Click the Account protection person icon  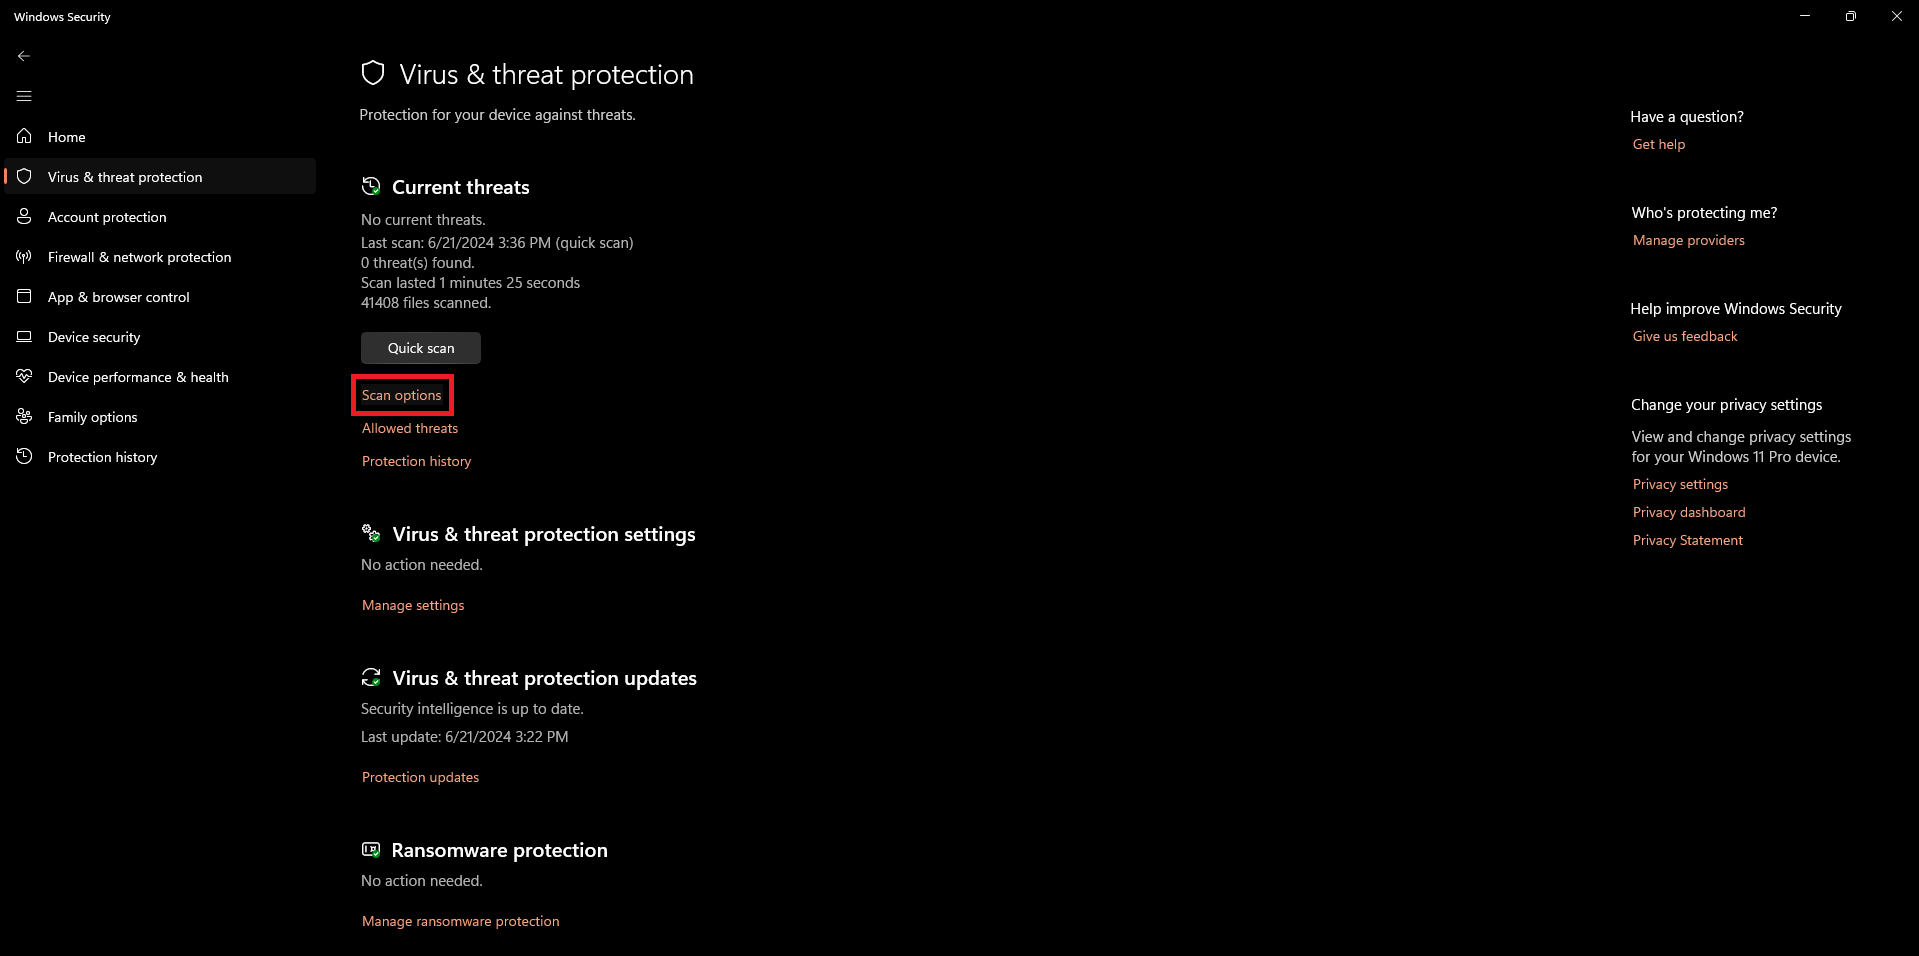pos(24,216)
